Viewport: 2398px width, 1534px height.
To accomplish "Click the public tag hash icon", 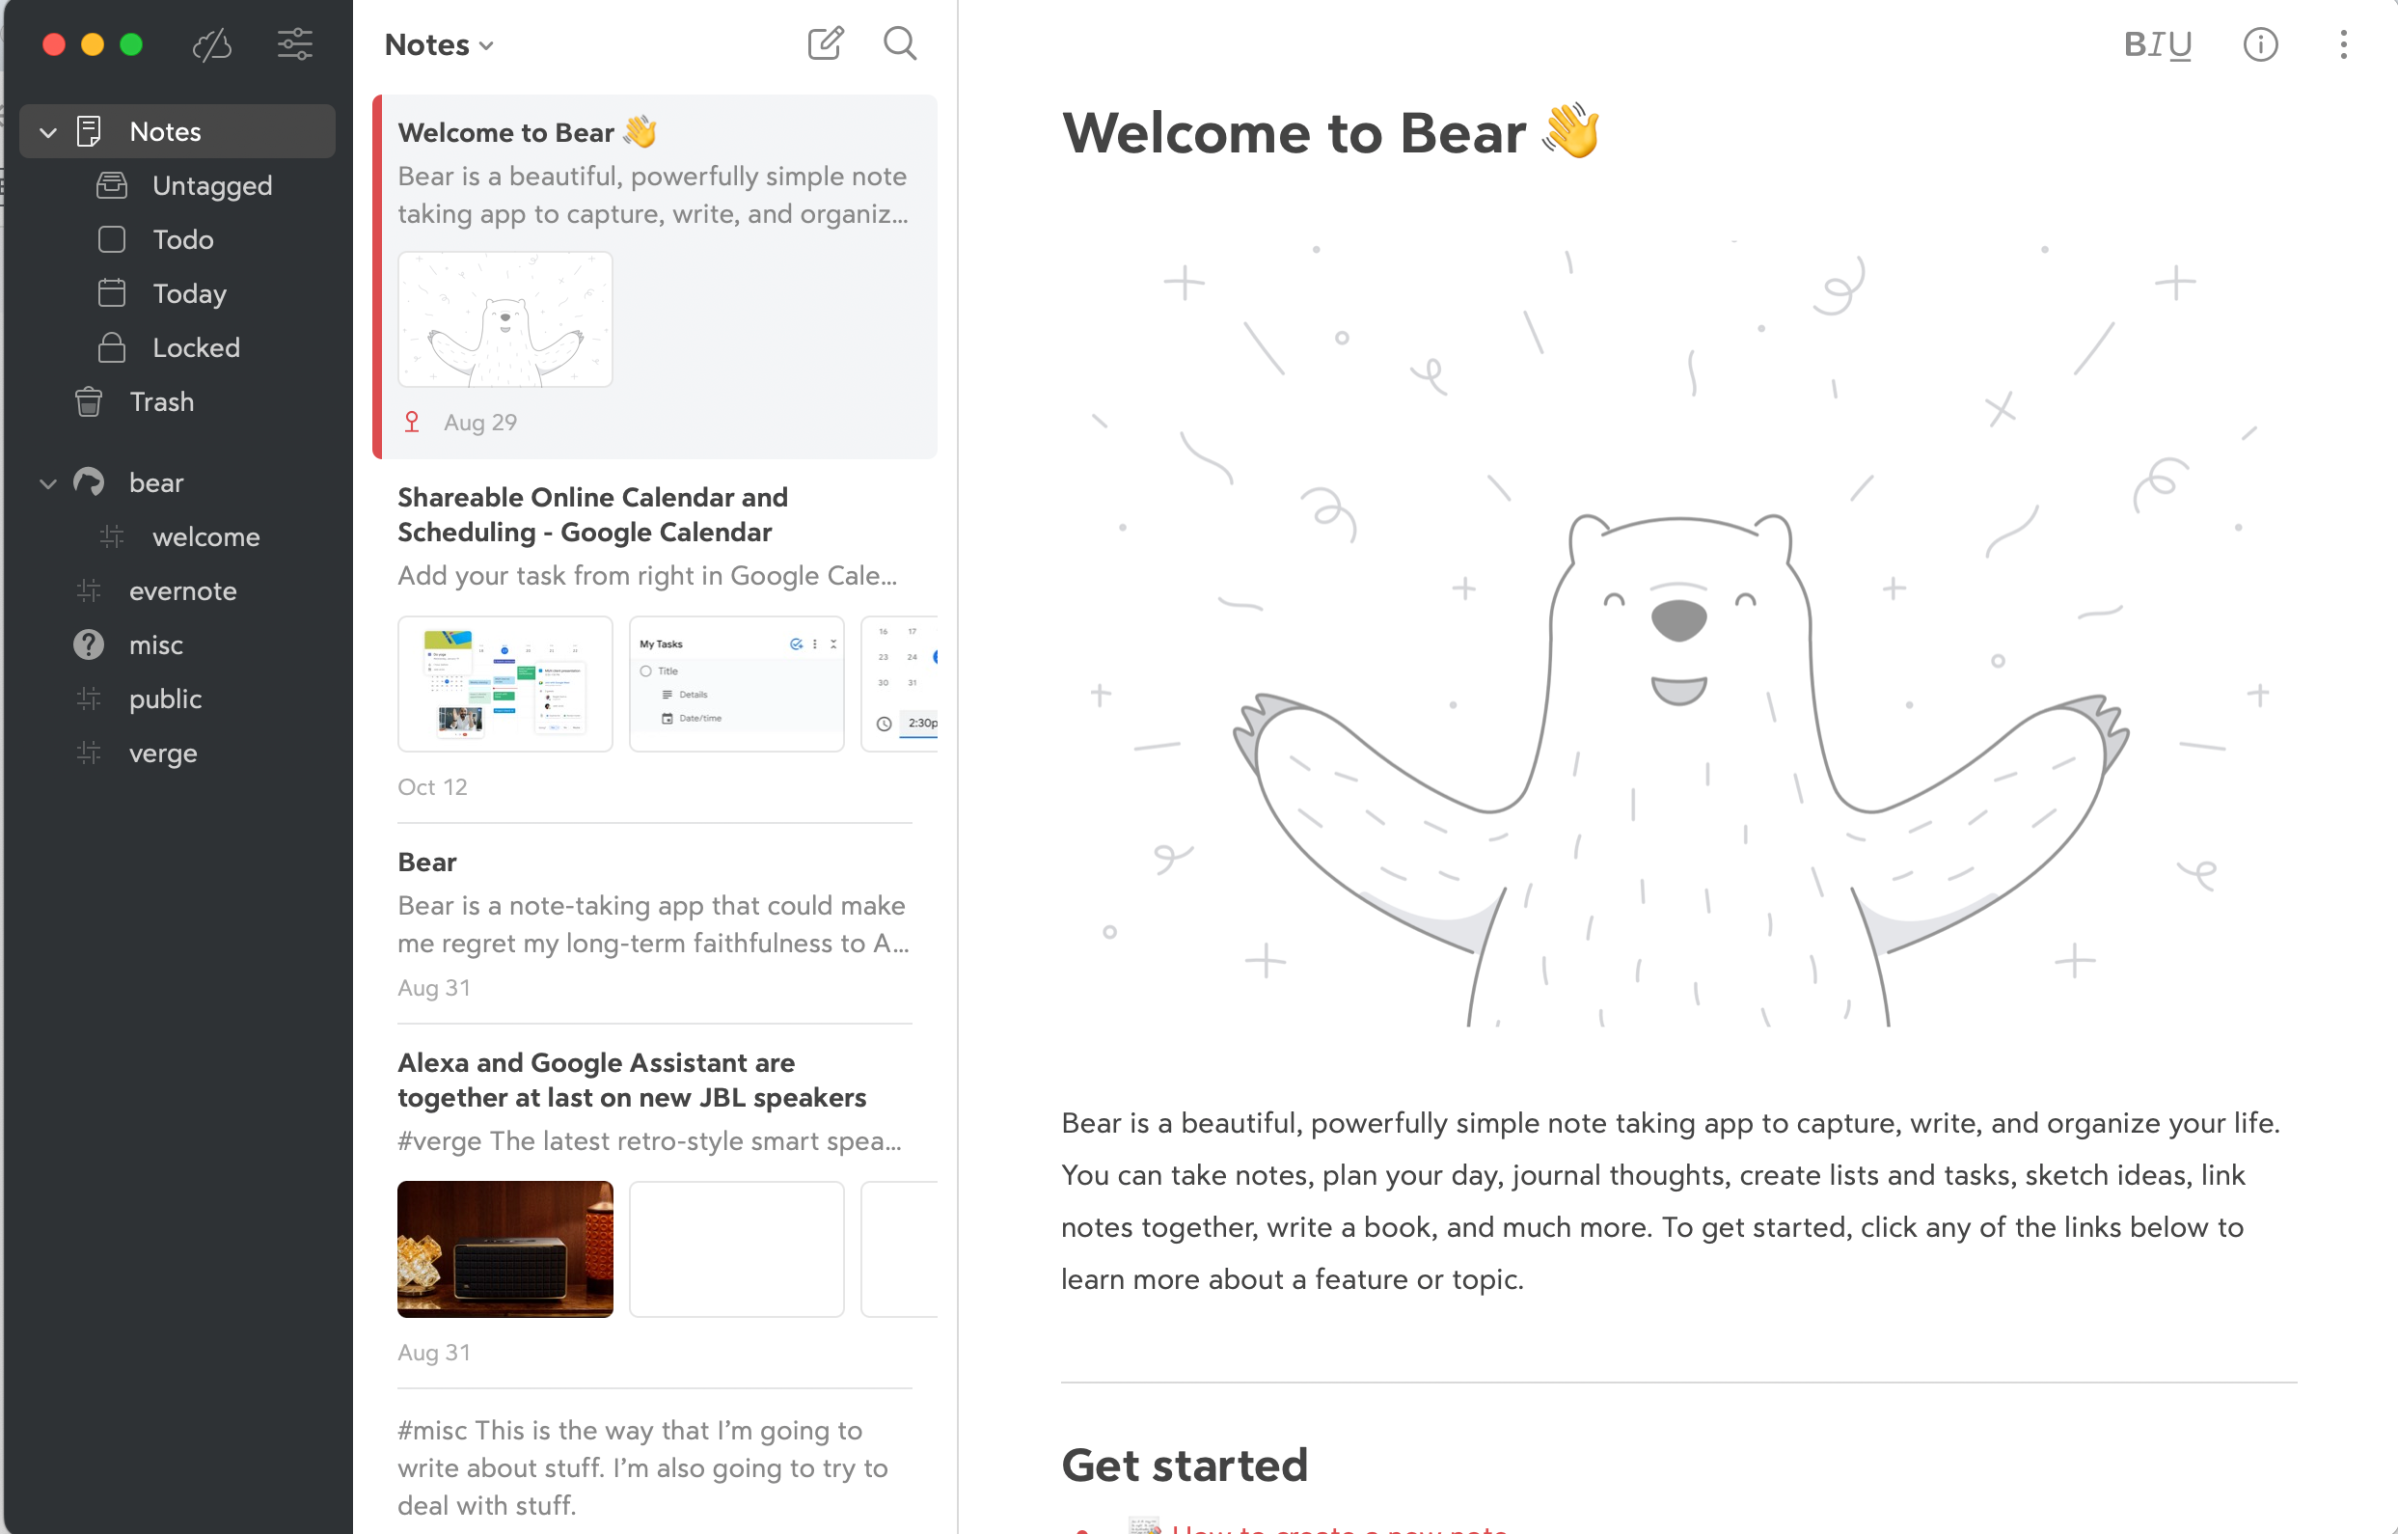I will click(89, 698).
